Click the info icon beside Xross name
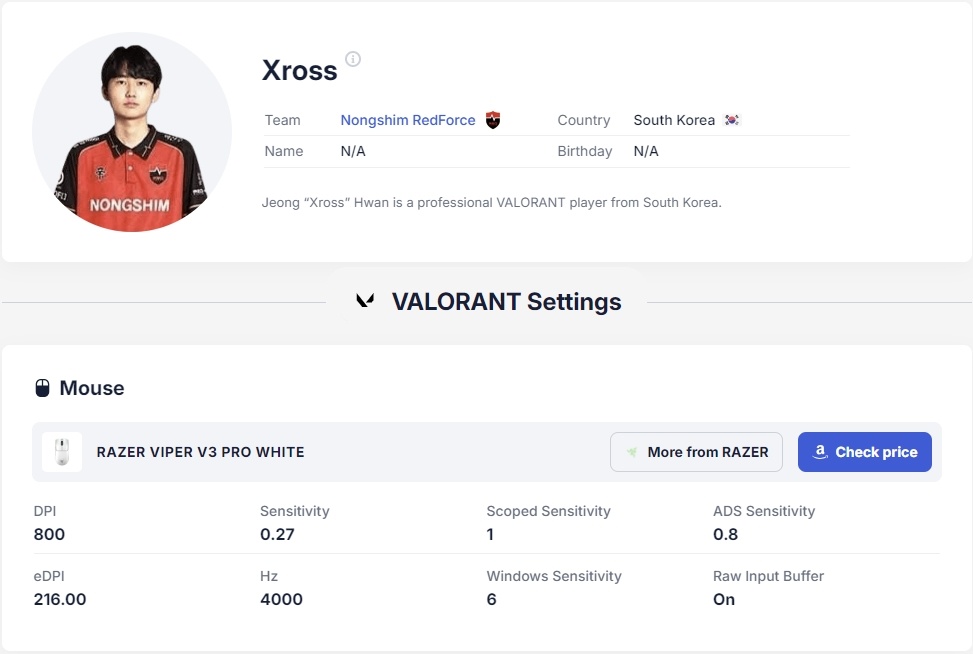 [x=353, y=59]
